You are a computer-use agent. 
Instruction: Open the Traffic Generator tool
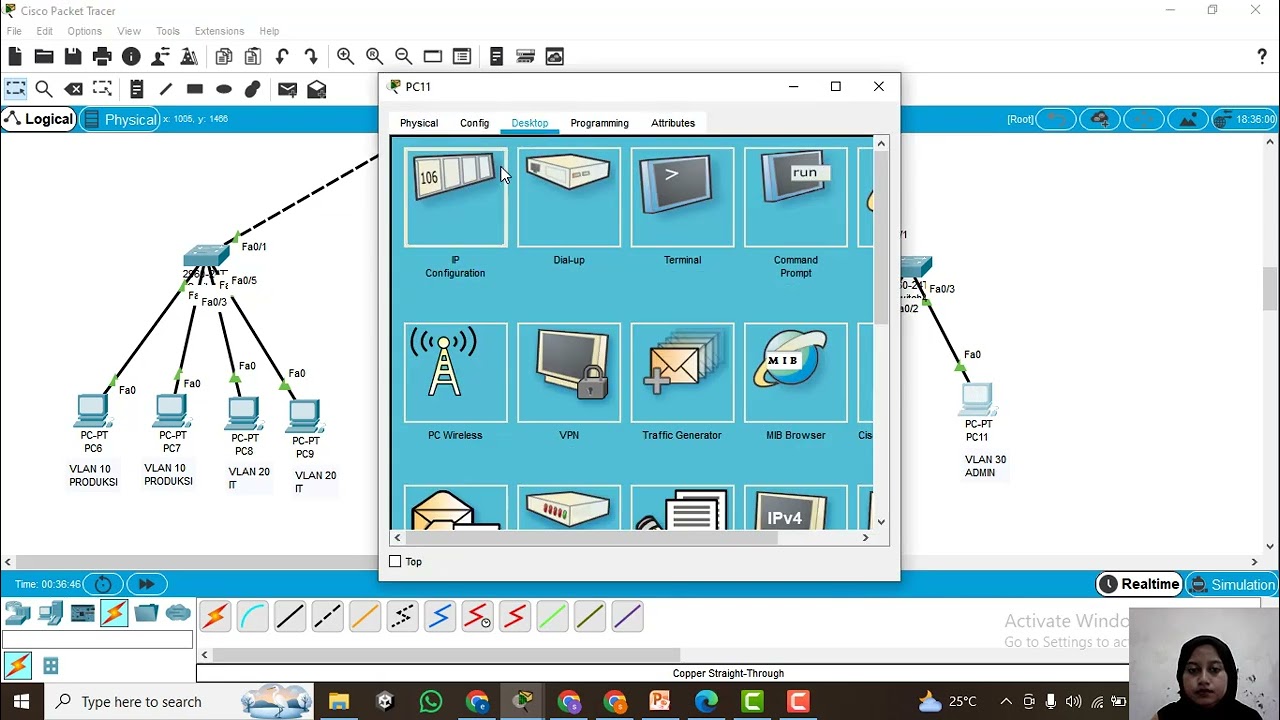coord(682,372)
